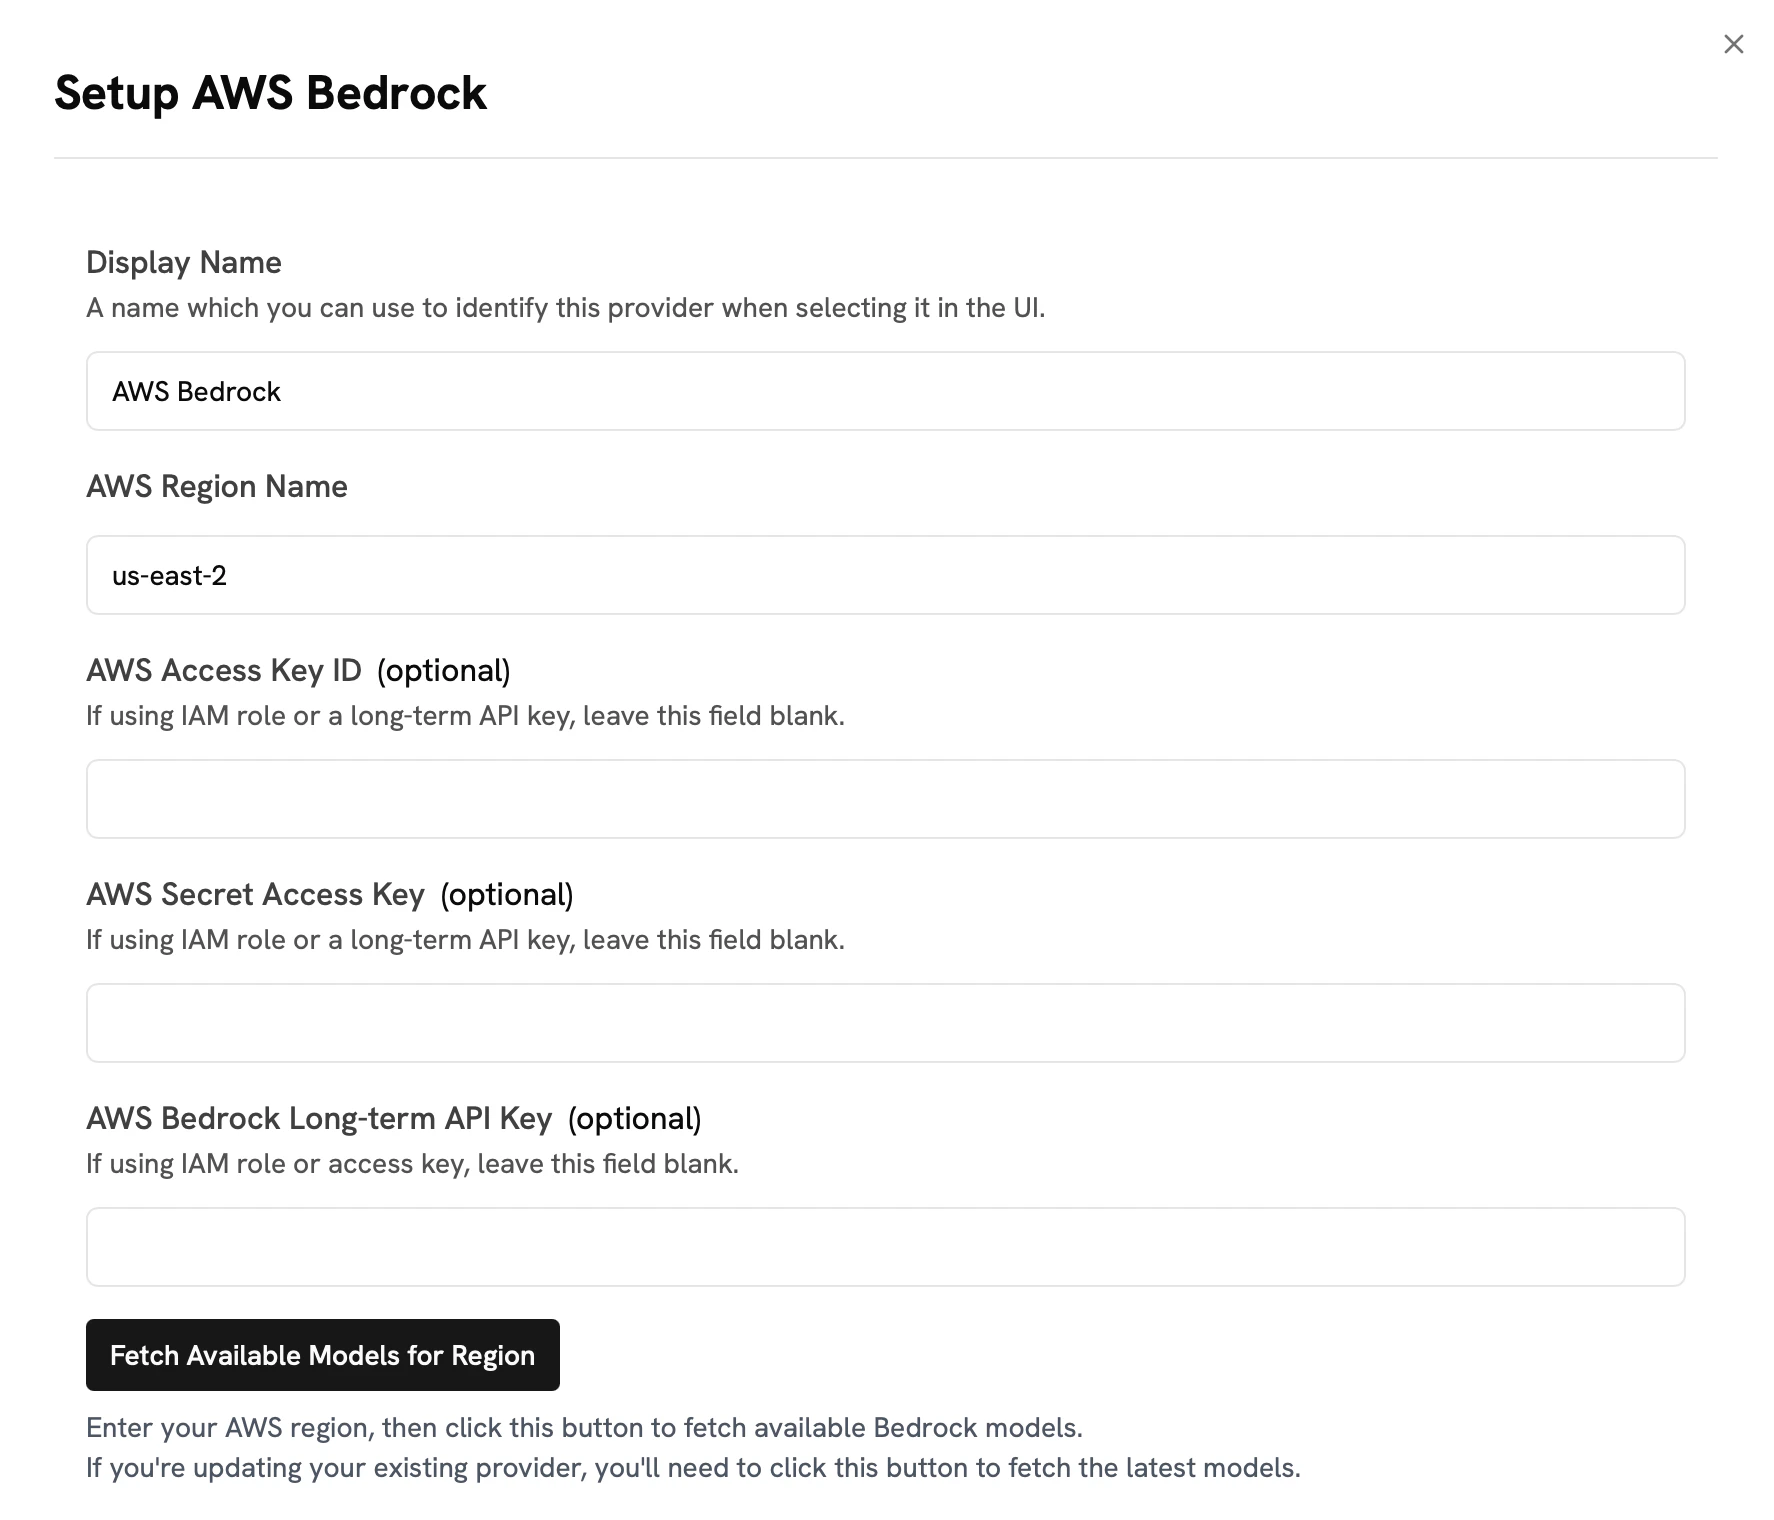The image size is (1774, 1520).
Task: Click the 'updating your existing provider' note
Action: coord(693,1468)
